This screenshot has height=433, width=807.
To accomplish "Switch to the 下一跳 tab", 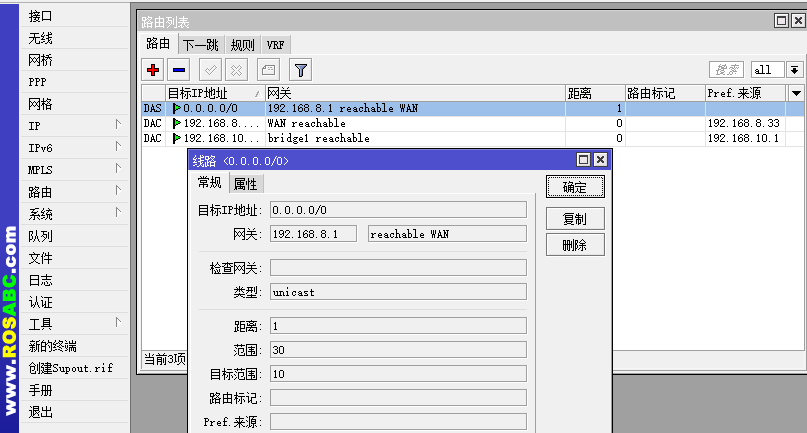I will point(201,45).
